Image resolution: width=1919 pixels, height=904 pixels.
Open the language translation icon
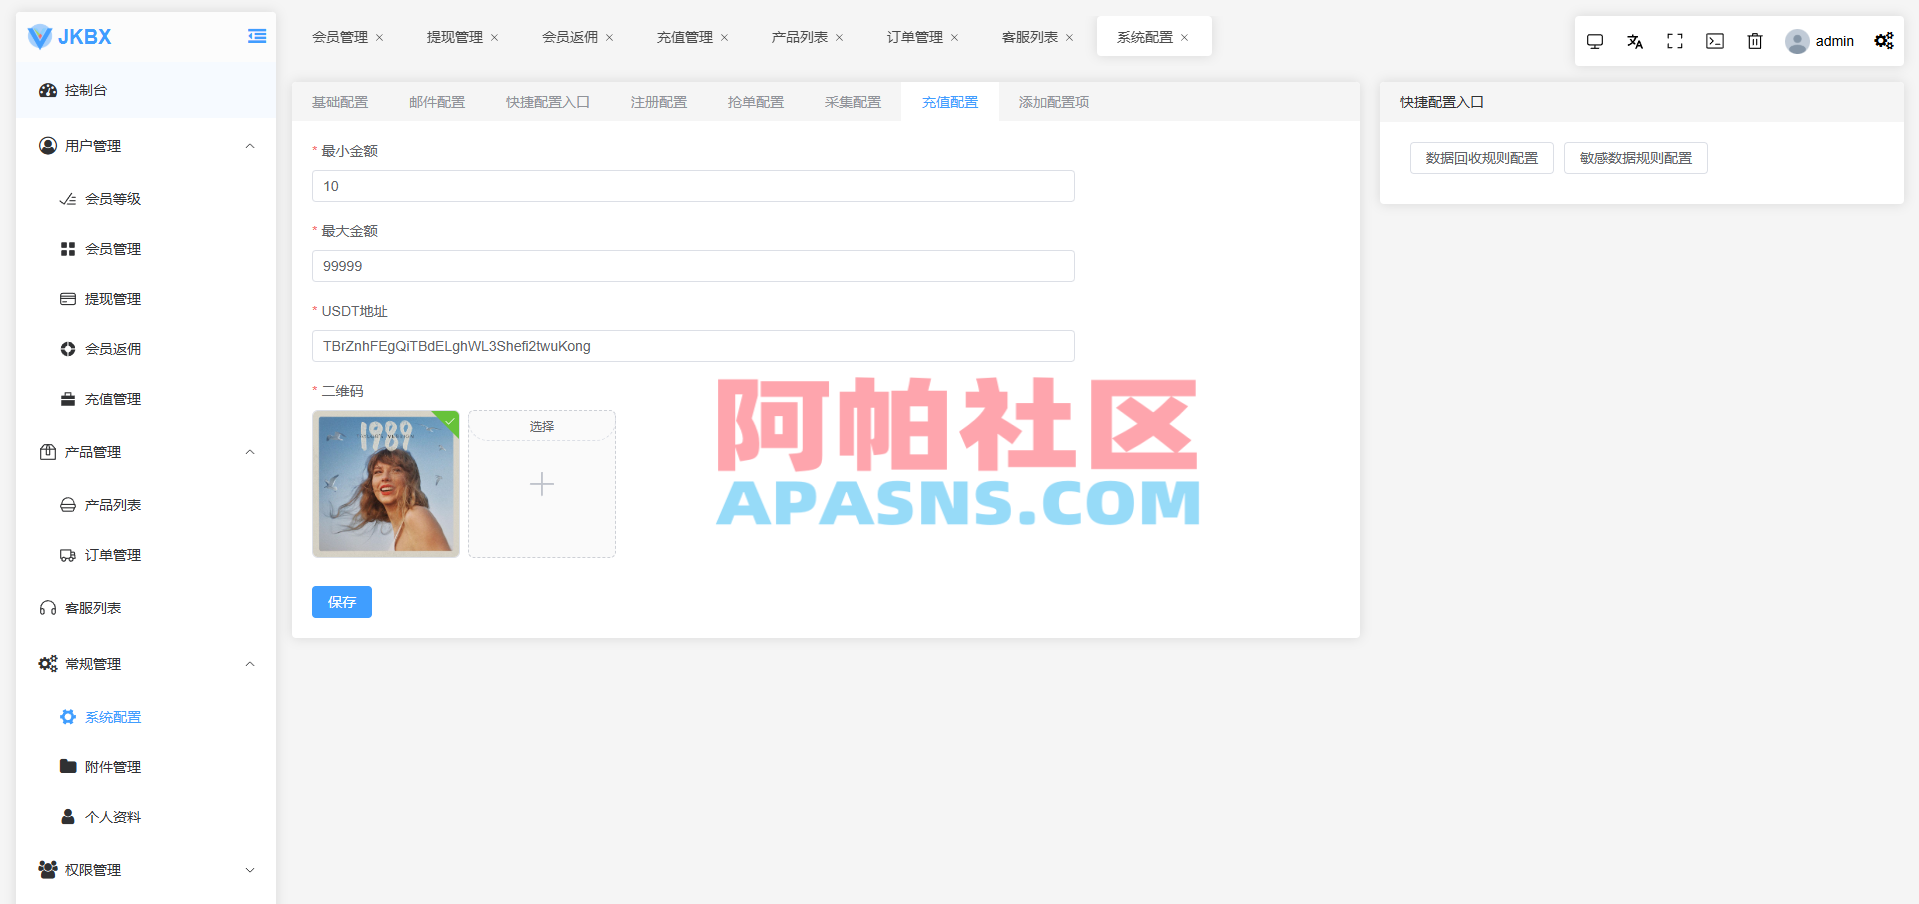pos(1635,41)
